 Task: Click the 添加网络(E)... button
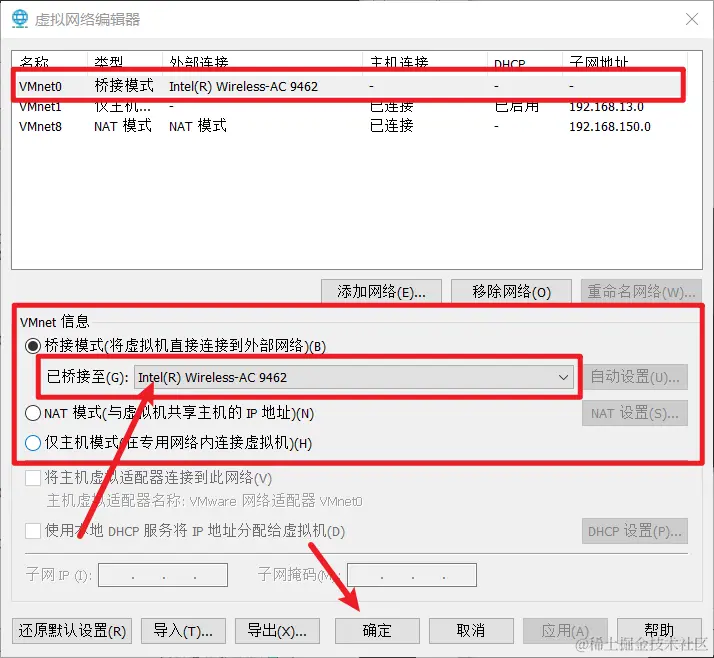pyautogui.click(x=381, y=291)
